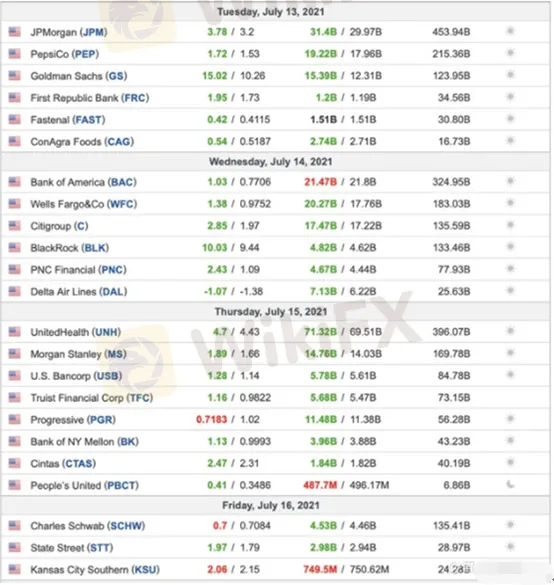Open the Citigroup (C) link
This screenshot has height=585, width=554.
(x=59, y=226)
